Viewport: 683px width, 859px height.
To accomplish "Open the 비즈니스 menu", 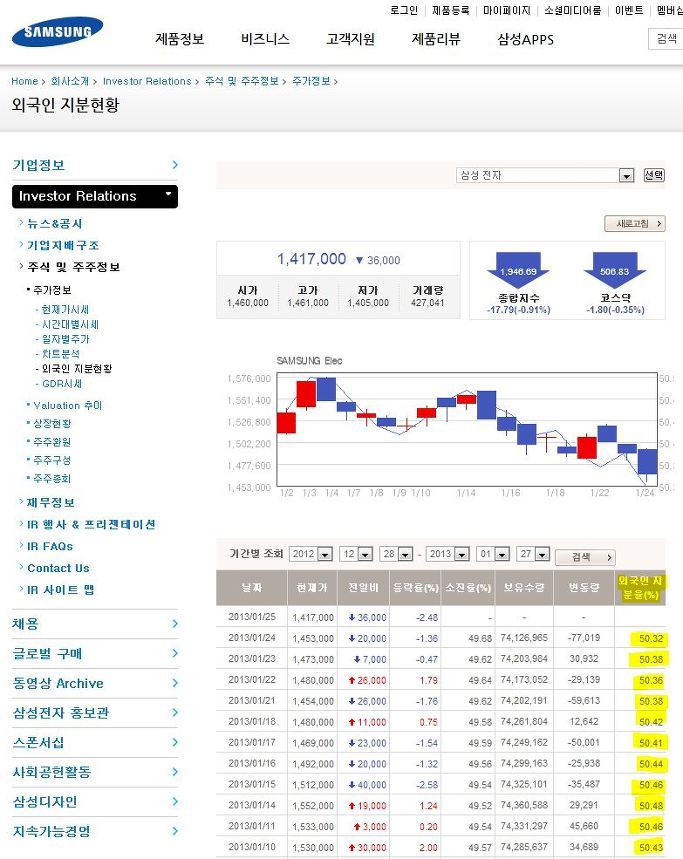I will [265, 39].
